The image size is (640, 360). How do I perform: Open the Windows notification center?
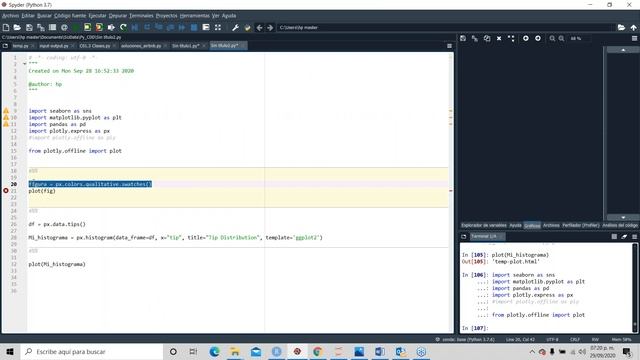pos(627,351)
